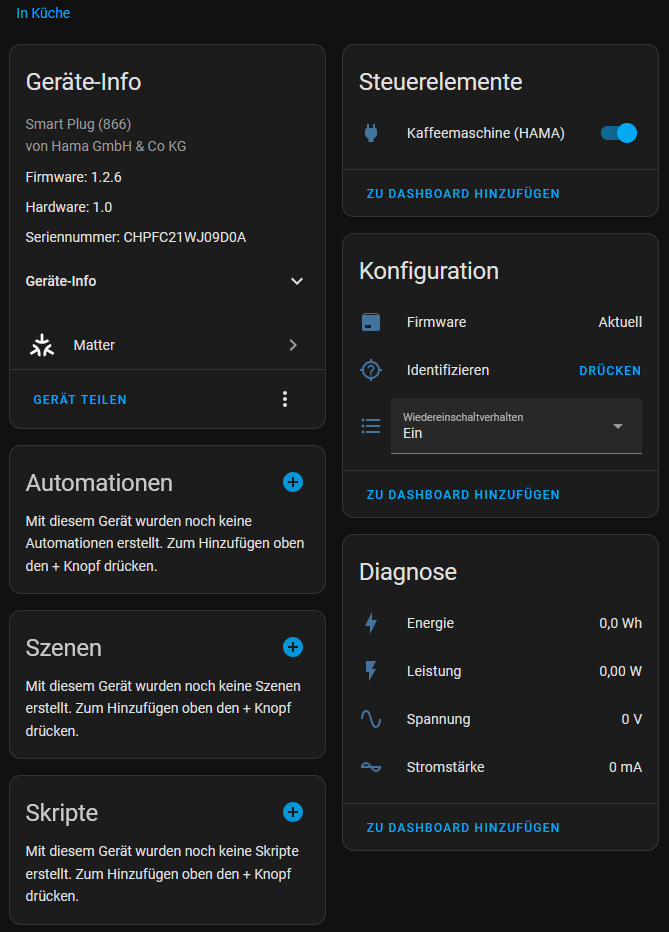Toggle the Kaffeemaschine (HAMA) switch off
The width and height of the screenshot is (669, 932).
tap(618, 133)
